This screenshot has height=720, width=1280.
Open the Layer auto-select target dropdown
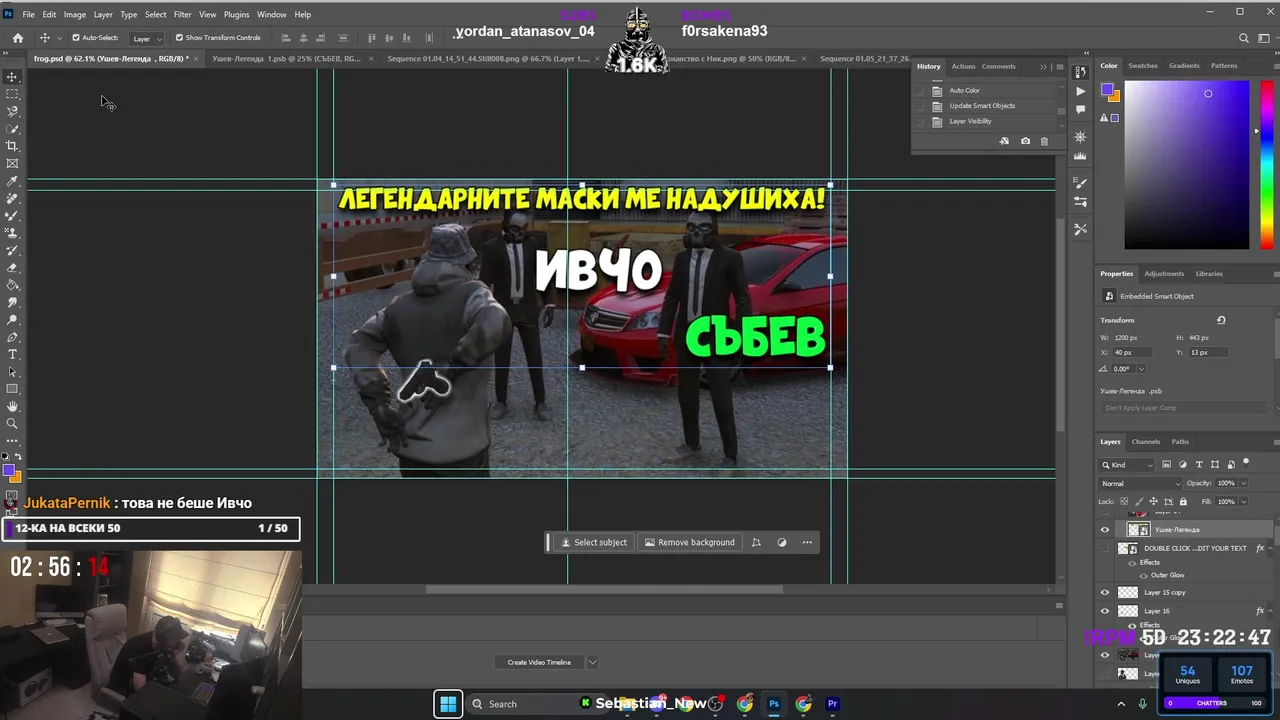point(146,39)
